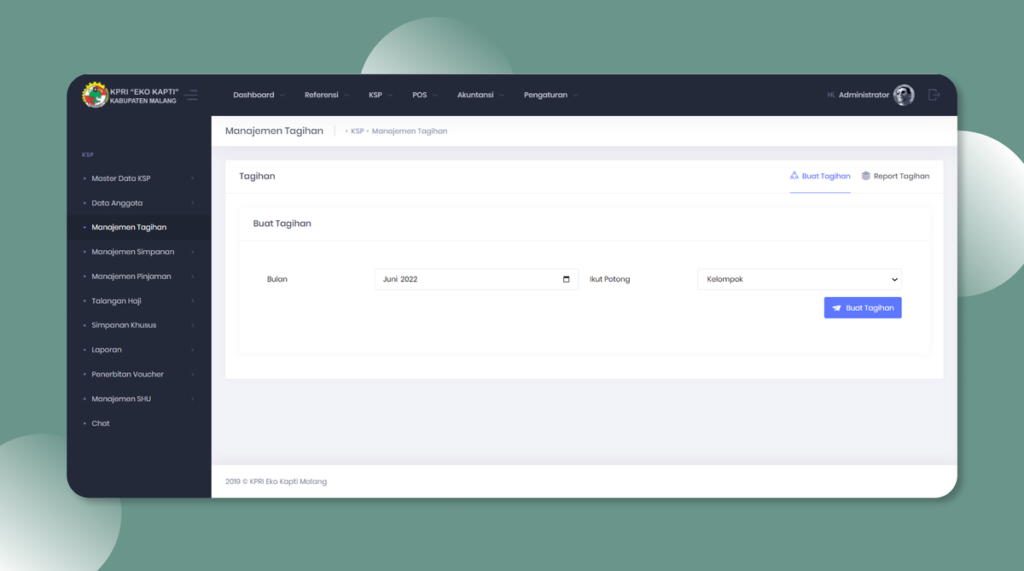
Task: Expand Manajemen Simpanan sidebar item
Action: pos(138,252)
